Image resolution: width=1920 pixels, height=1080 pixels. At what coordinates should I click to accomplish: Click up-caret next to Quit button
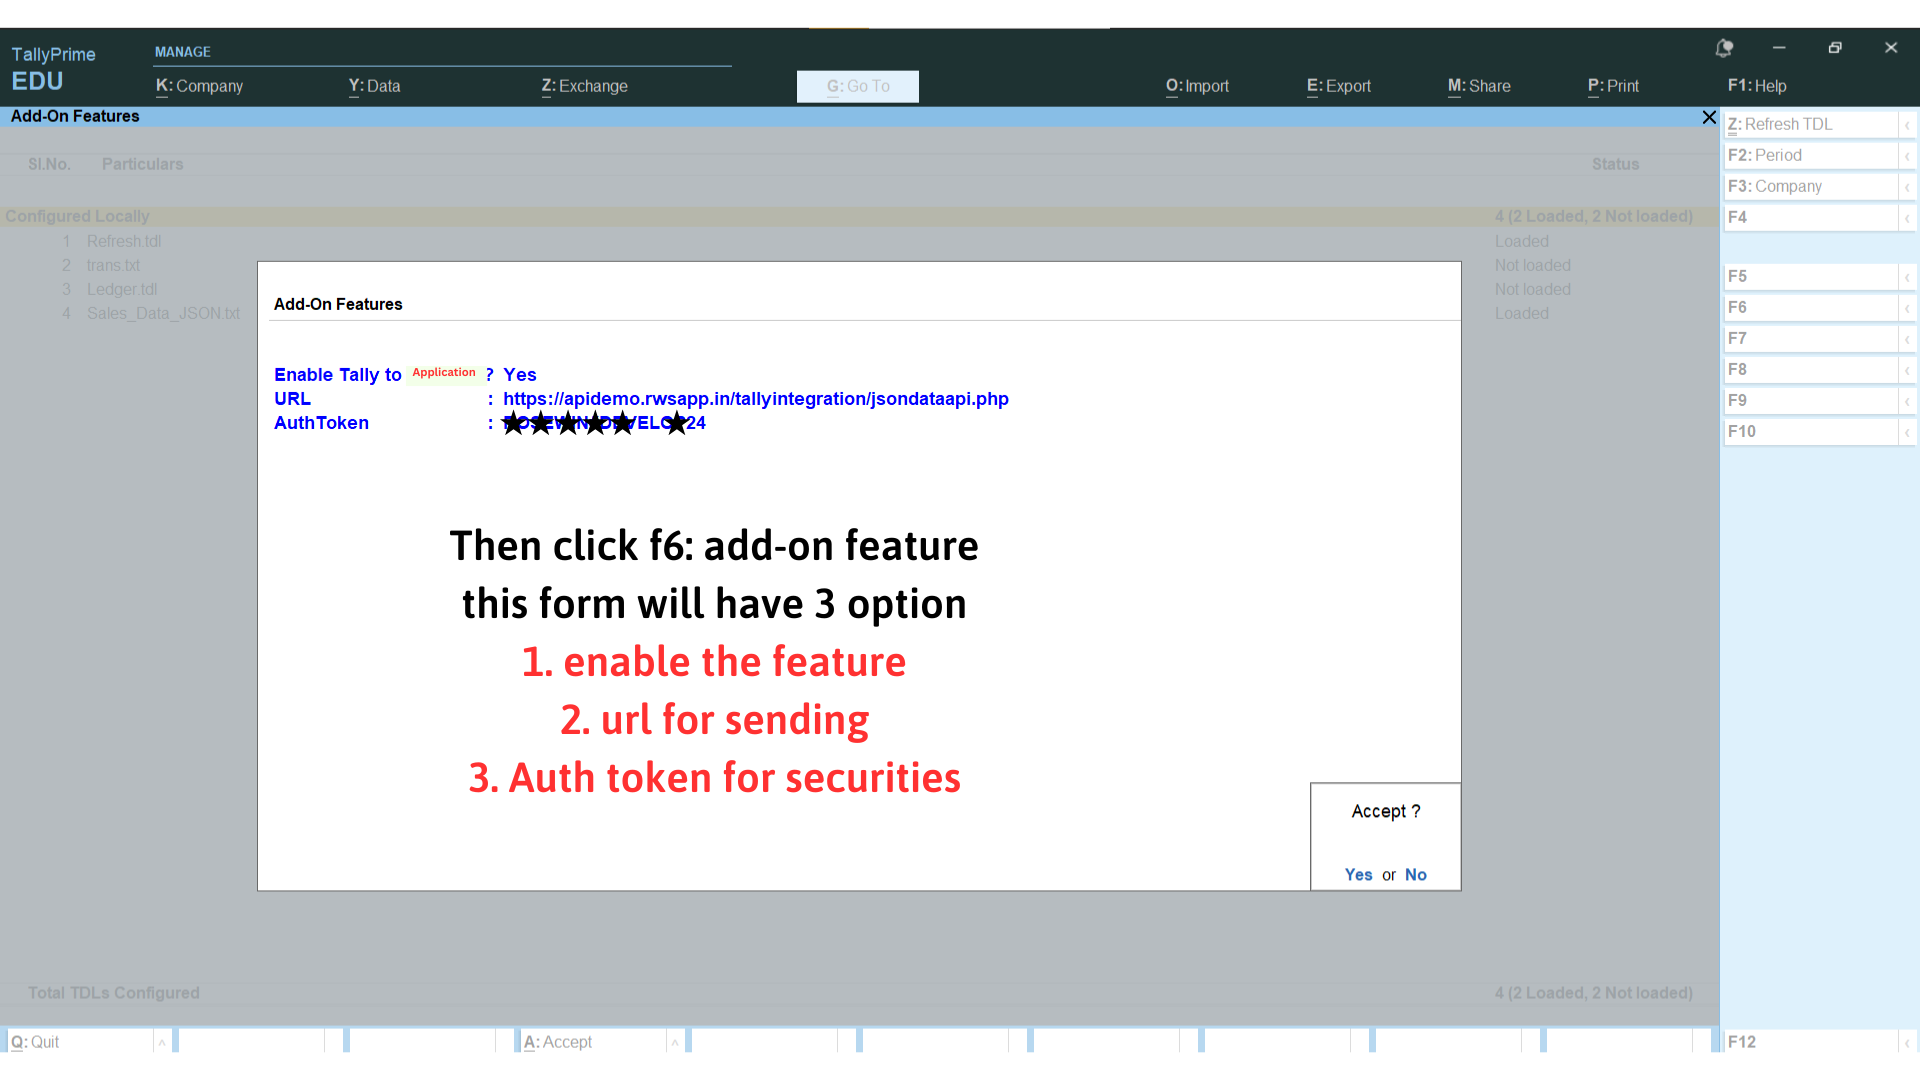(161, 1042)
